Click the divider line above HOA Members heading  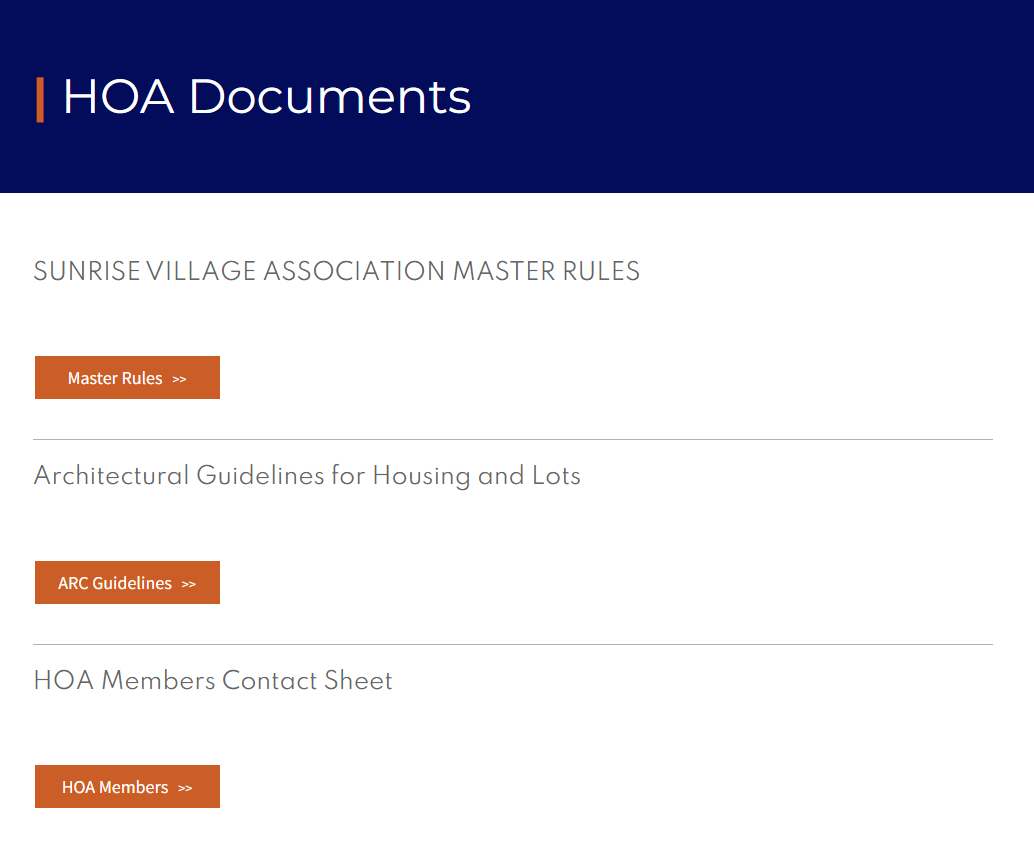coord(513,640)
